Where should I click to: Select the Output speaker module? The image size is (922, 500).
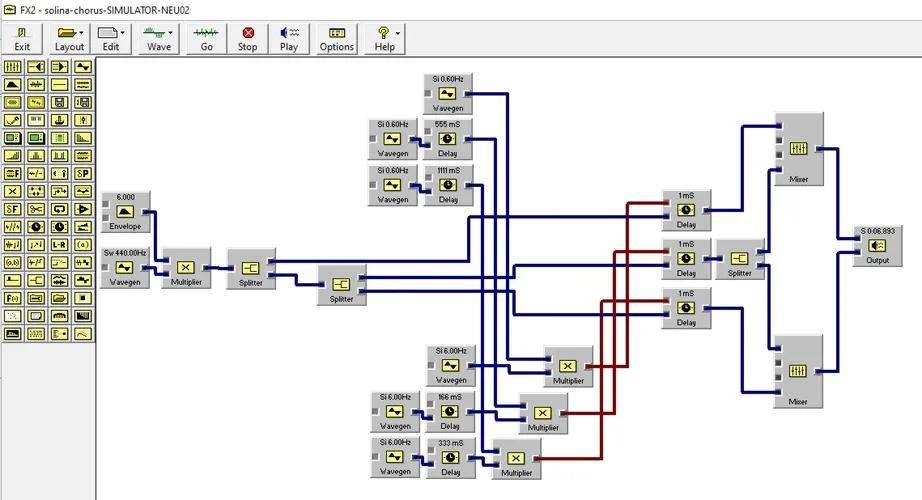(877, 246)
